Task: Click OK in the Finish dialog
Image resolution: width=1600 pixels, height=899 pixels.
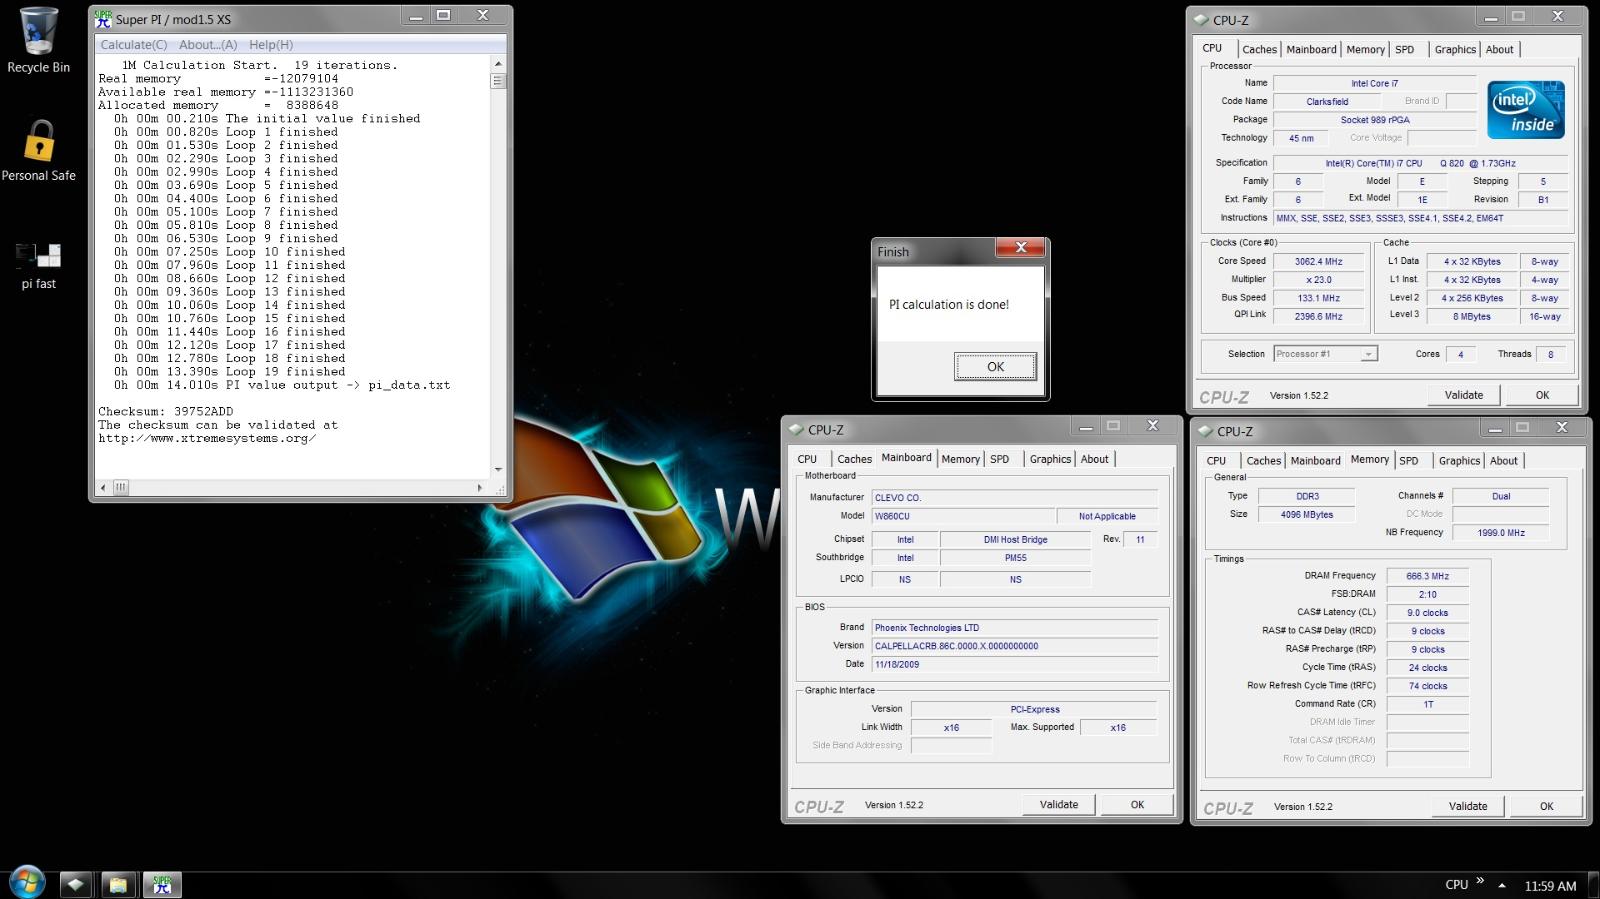Action: tap(995, 367)
